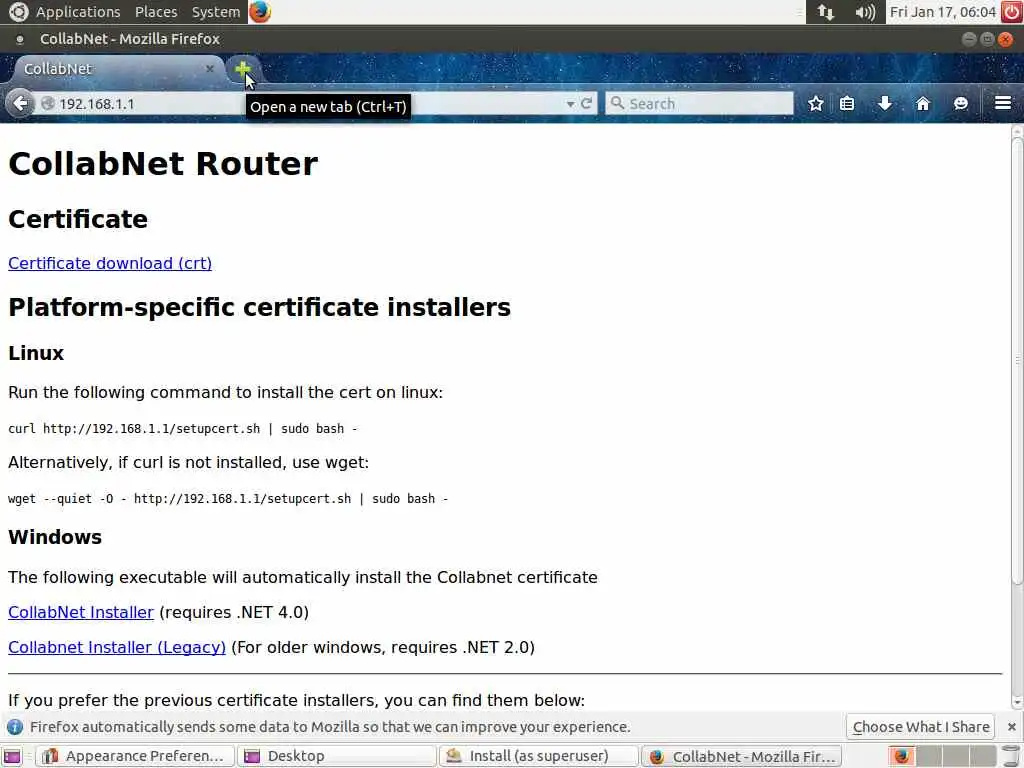Select the CollabNet tab
The image size is (1024, 768).
pyautogui.click(x=118, y=69)
